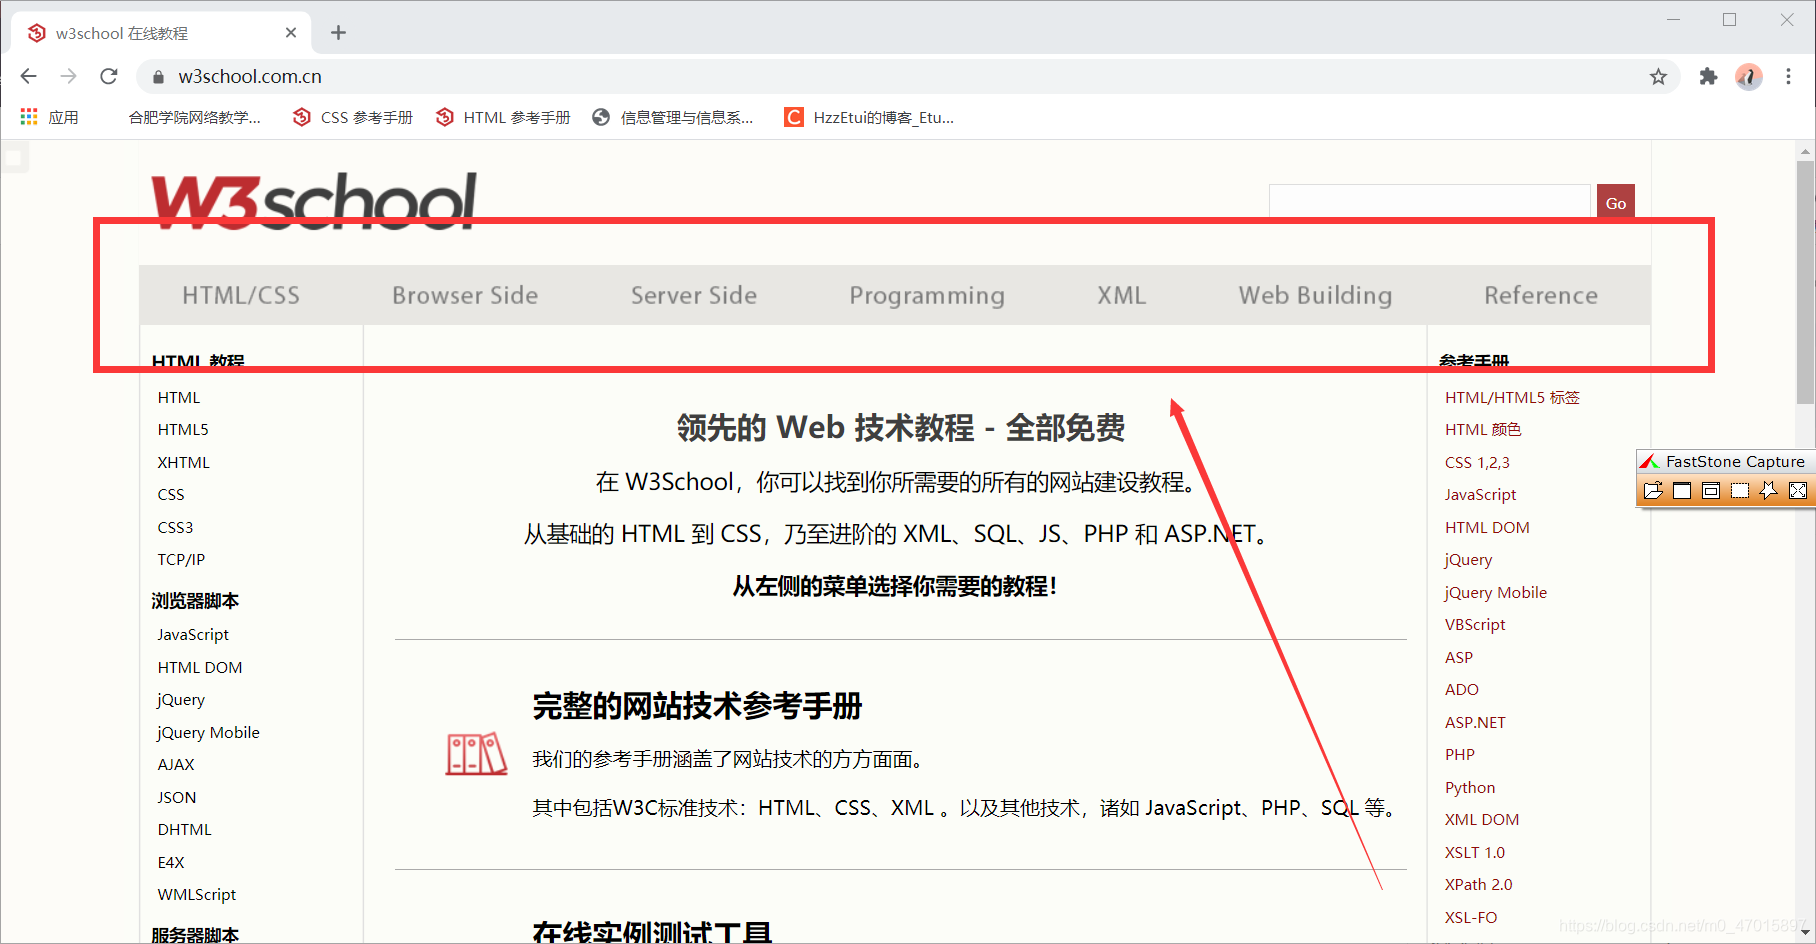
Task: Close the w3school 在线教程 tab
Action: tap(291, 33)
